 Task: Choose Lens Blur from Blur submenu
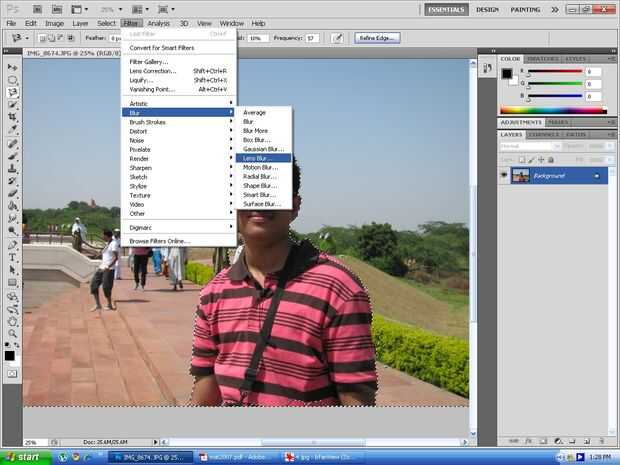[x=263, y=158]
